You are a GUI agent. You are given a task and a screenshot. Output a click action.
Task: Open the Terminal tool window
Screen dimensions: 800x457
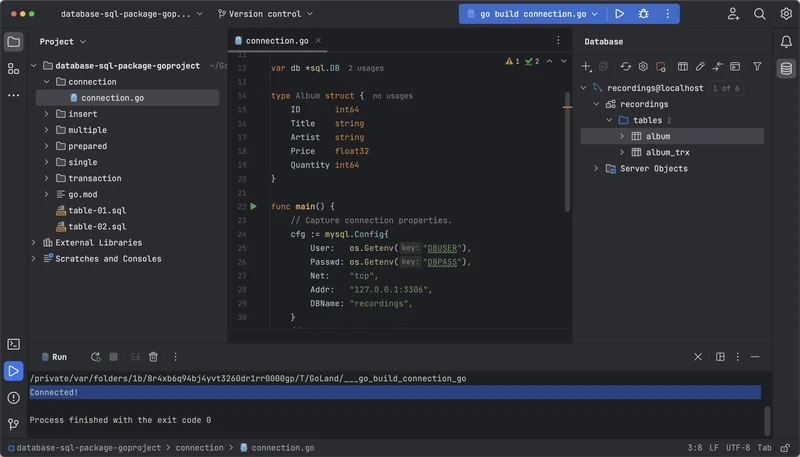13,345
